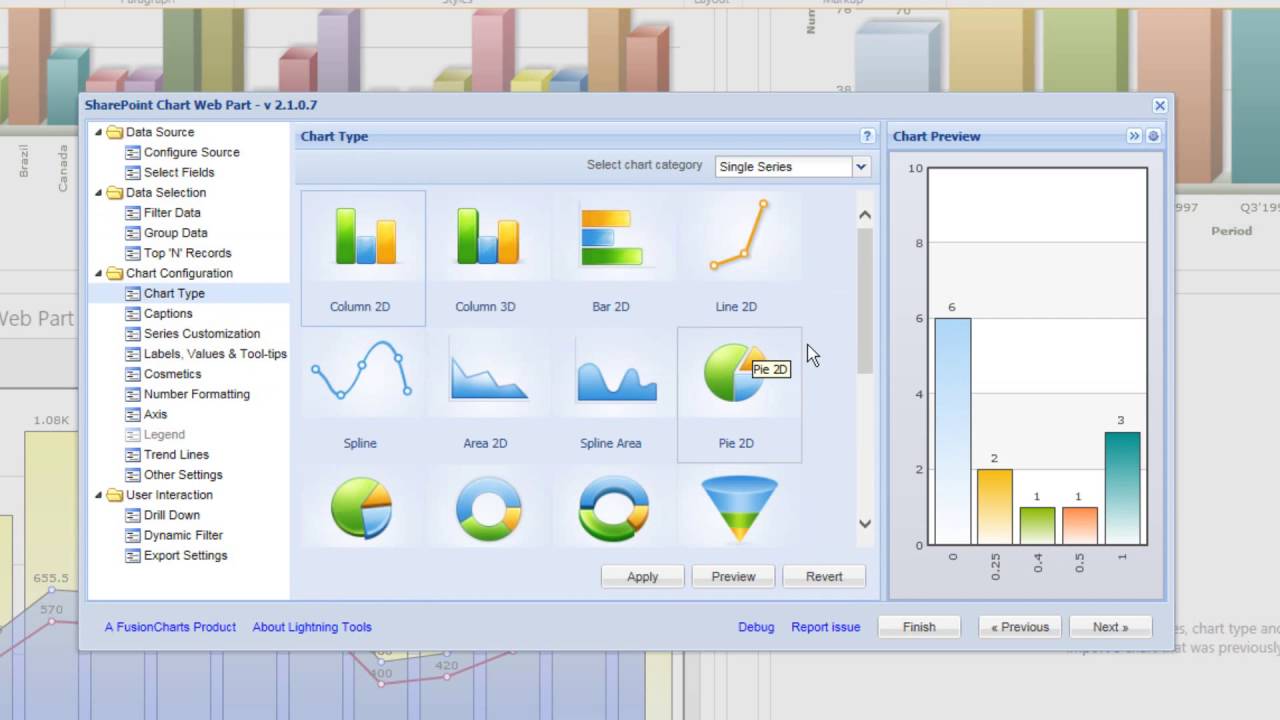Collapse the User Interaction node arrow
Image resolution: width=1280 pixels, height=720 pixels.
click(x=98, y=495)
